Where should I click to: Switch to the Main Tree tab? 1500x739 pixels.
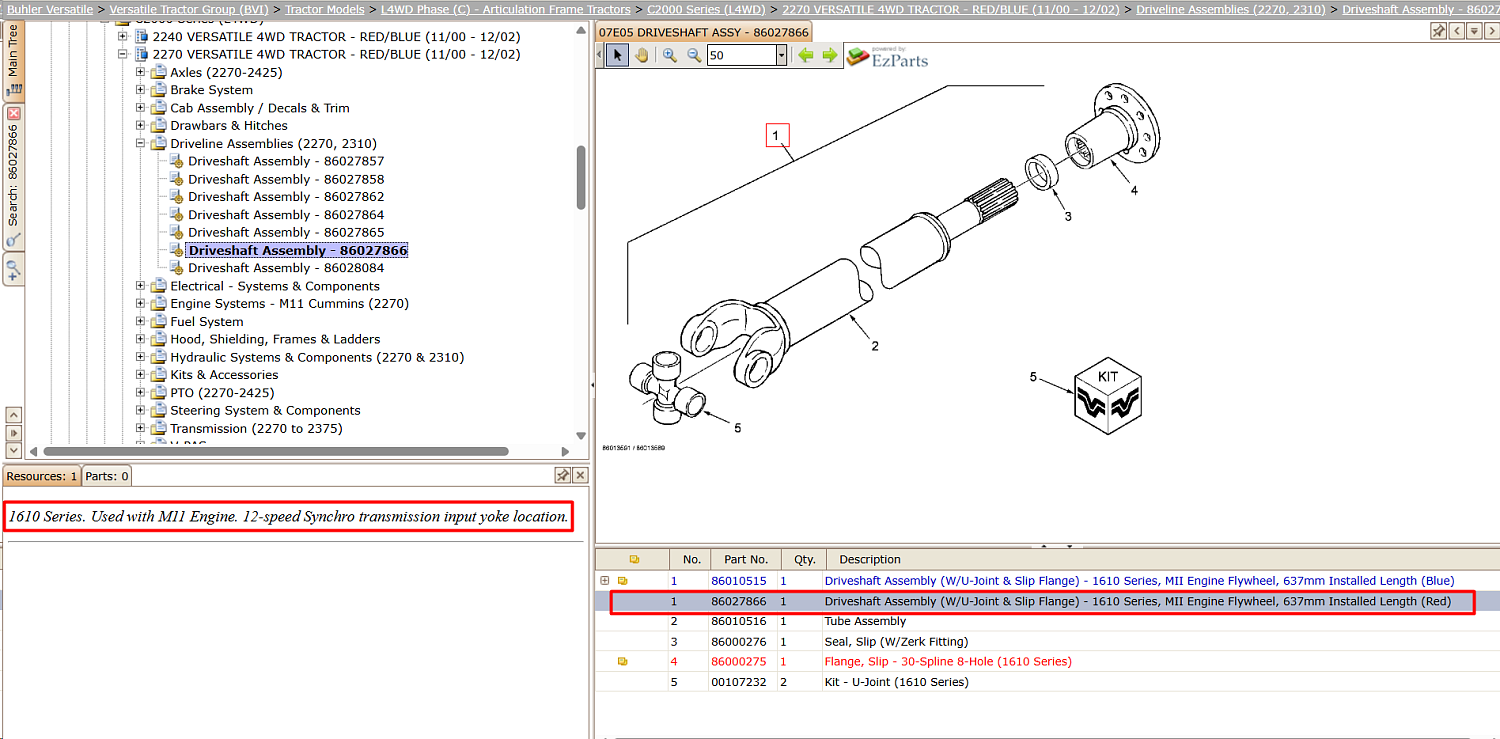(13, 62)
